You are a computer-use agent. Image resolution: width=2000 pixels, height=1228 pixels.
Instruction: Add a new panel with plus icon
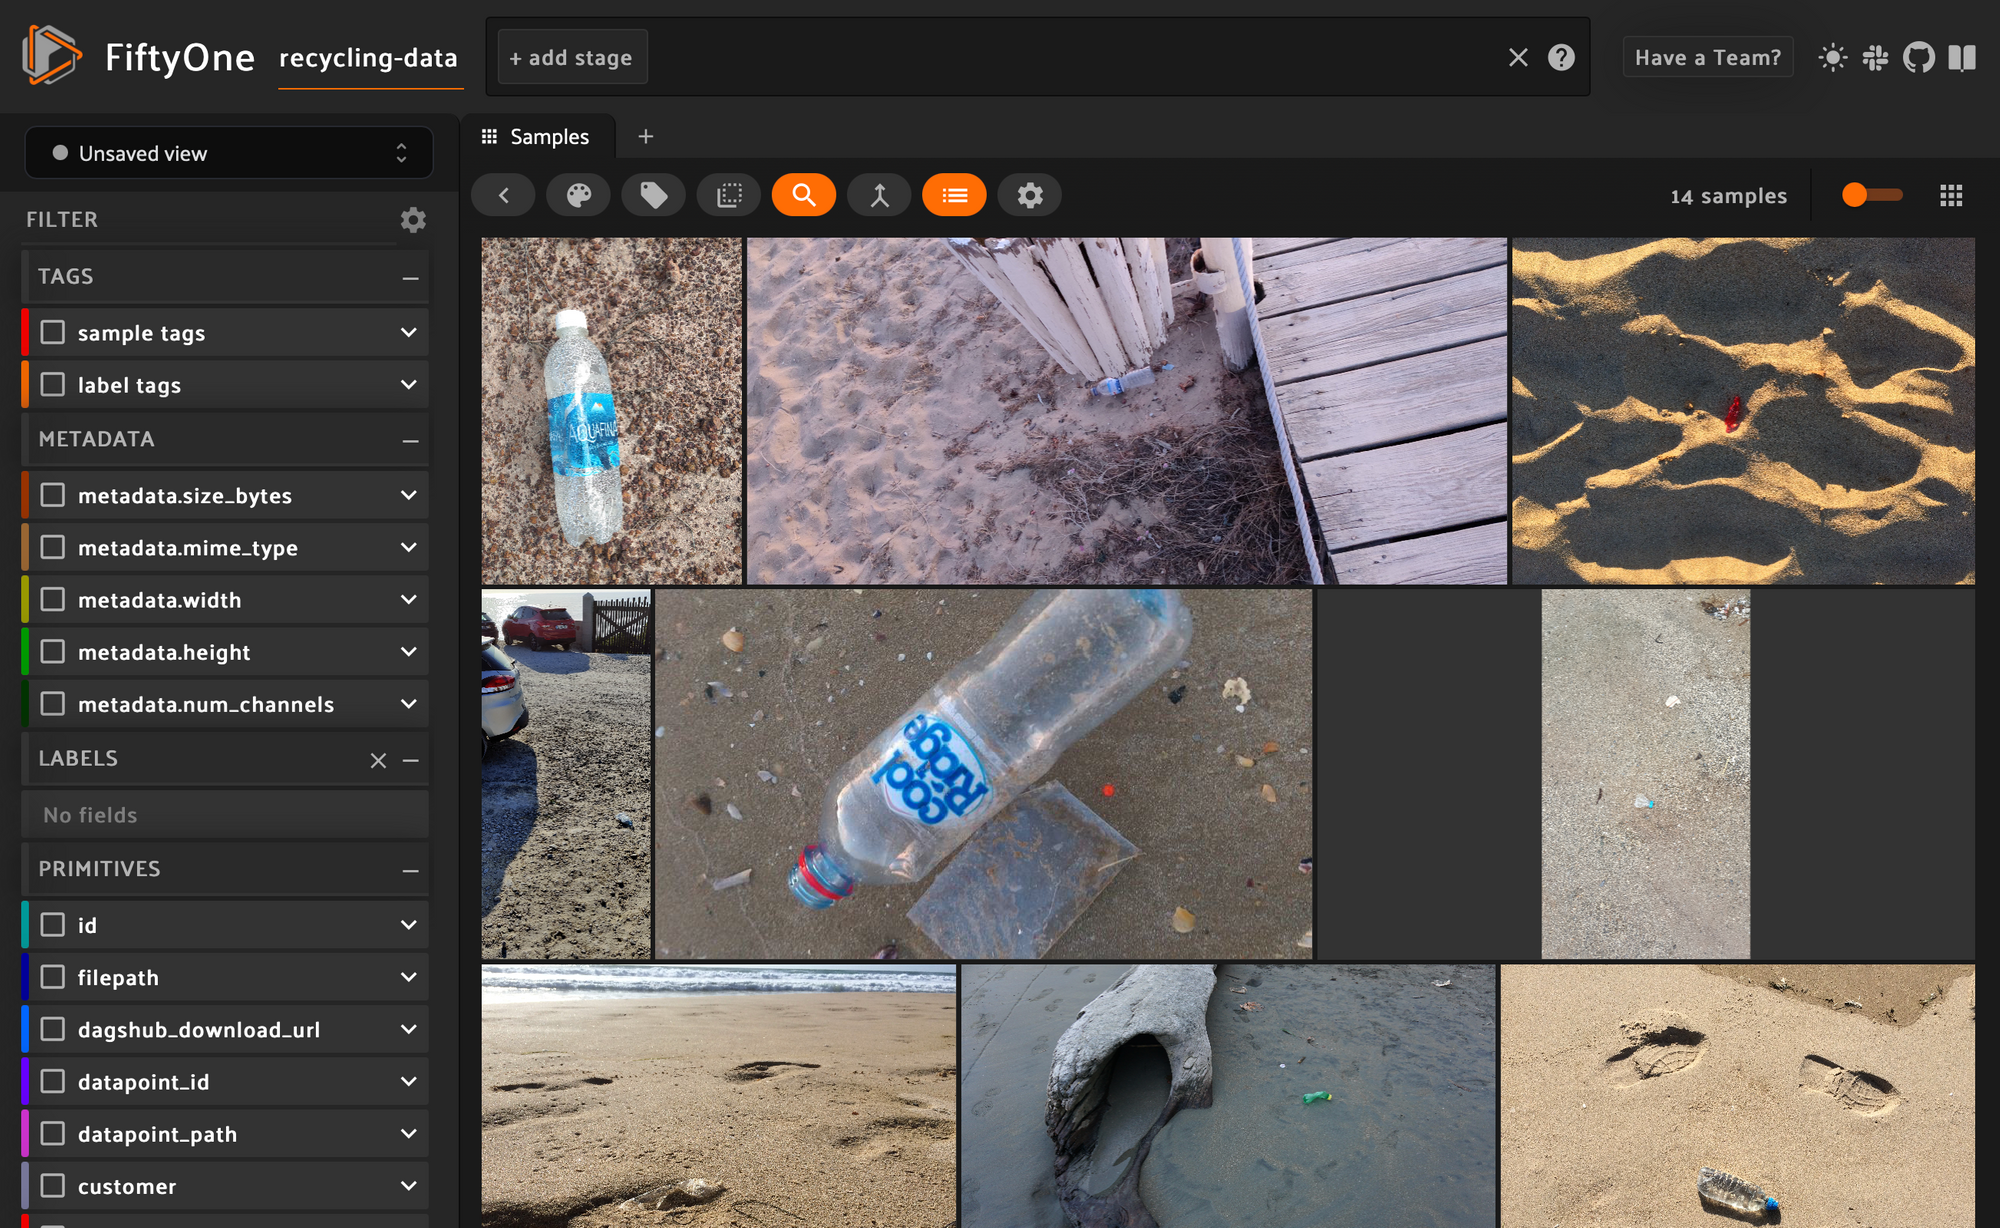tap(646, 136)
